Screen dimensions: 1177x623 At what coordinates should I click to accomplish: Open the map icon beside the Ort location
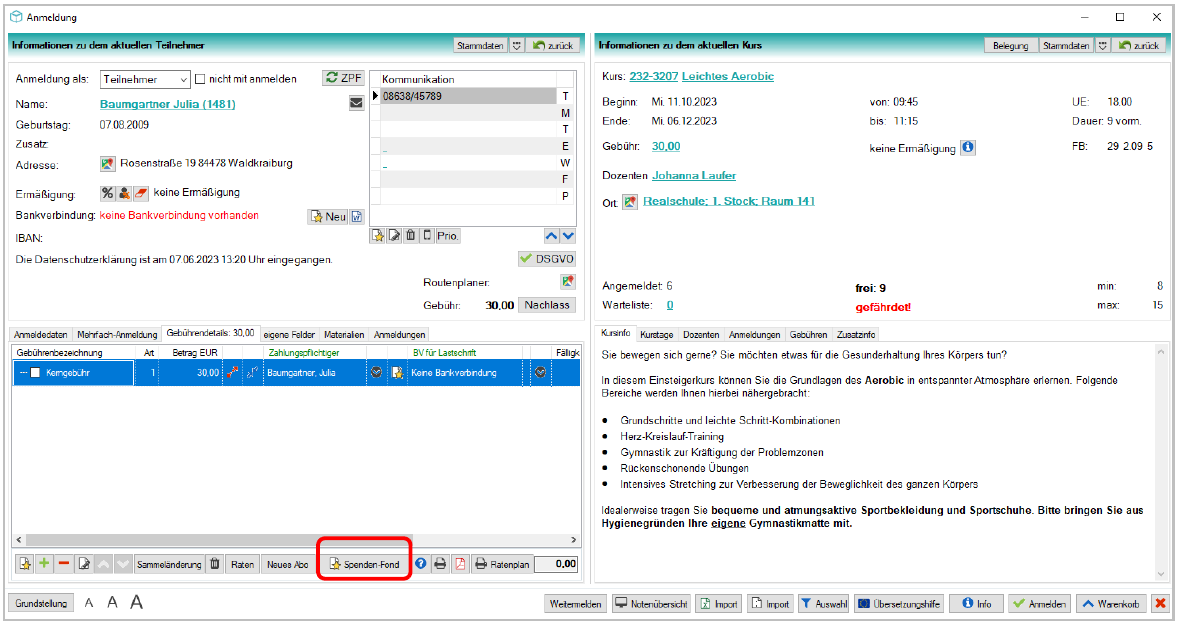click(x=630, y=202)
